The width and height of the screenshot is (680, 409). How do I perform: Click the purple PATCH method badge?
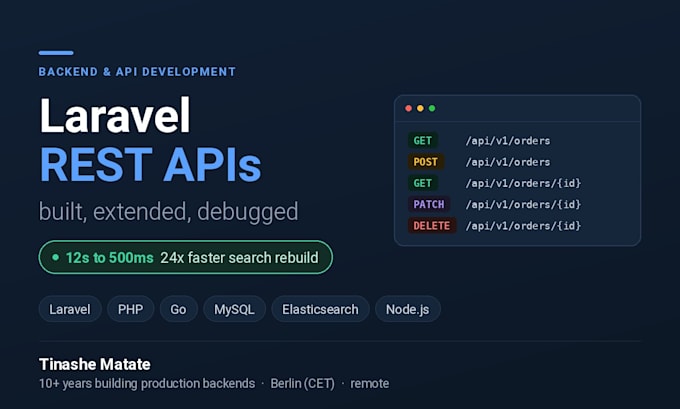pos(428,204)
